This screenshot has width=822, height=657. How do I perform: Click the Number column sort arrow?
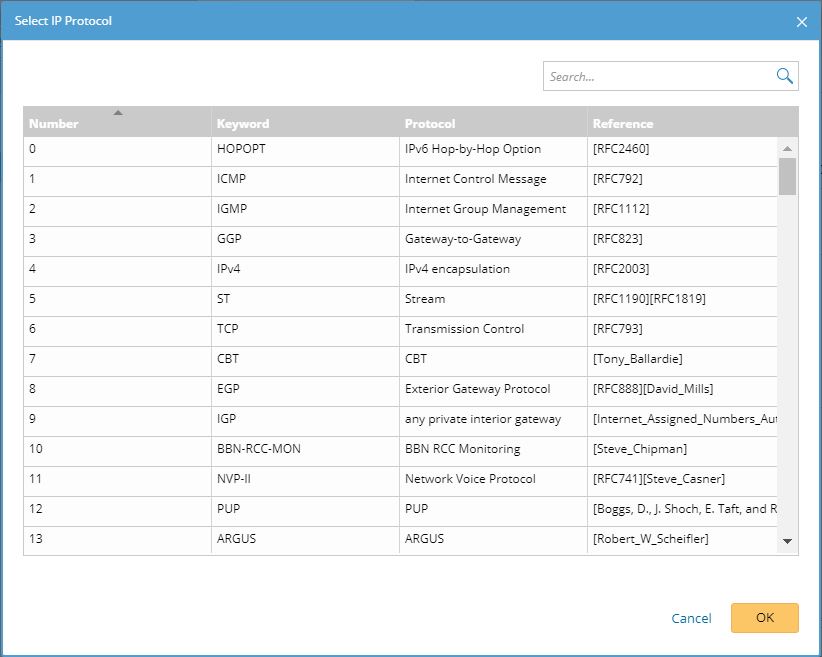pyautogui.click(x=118, y=113)
